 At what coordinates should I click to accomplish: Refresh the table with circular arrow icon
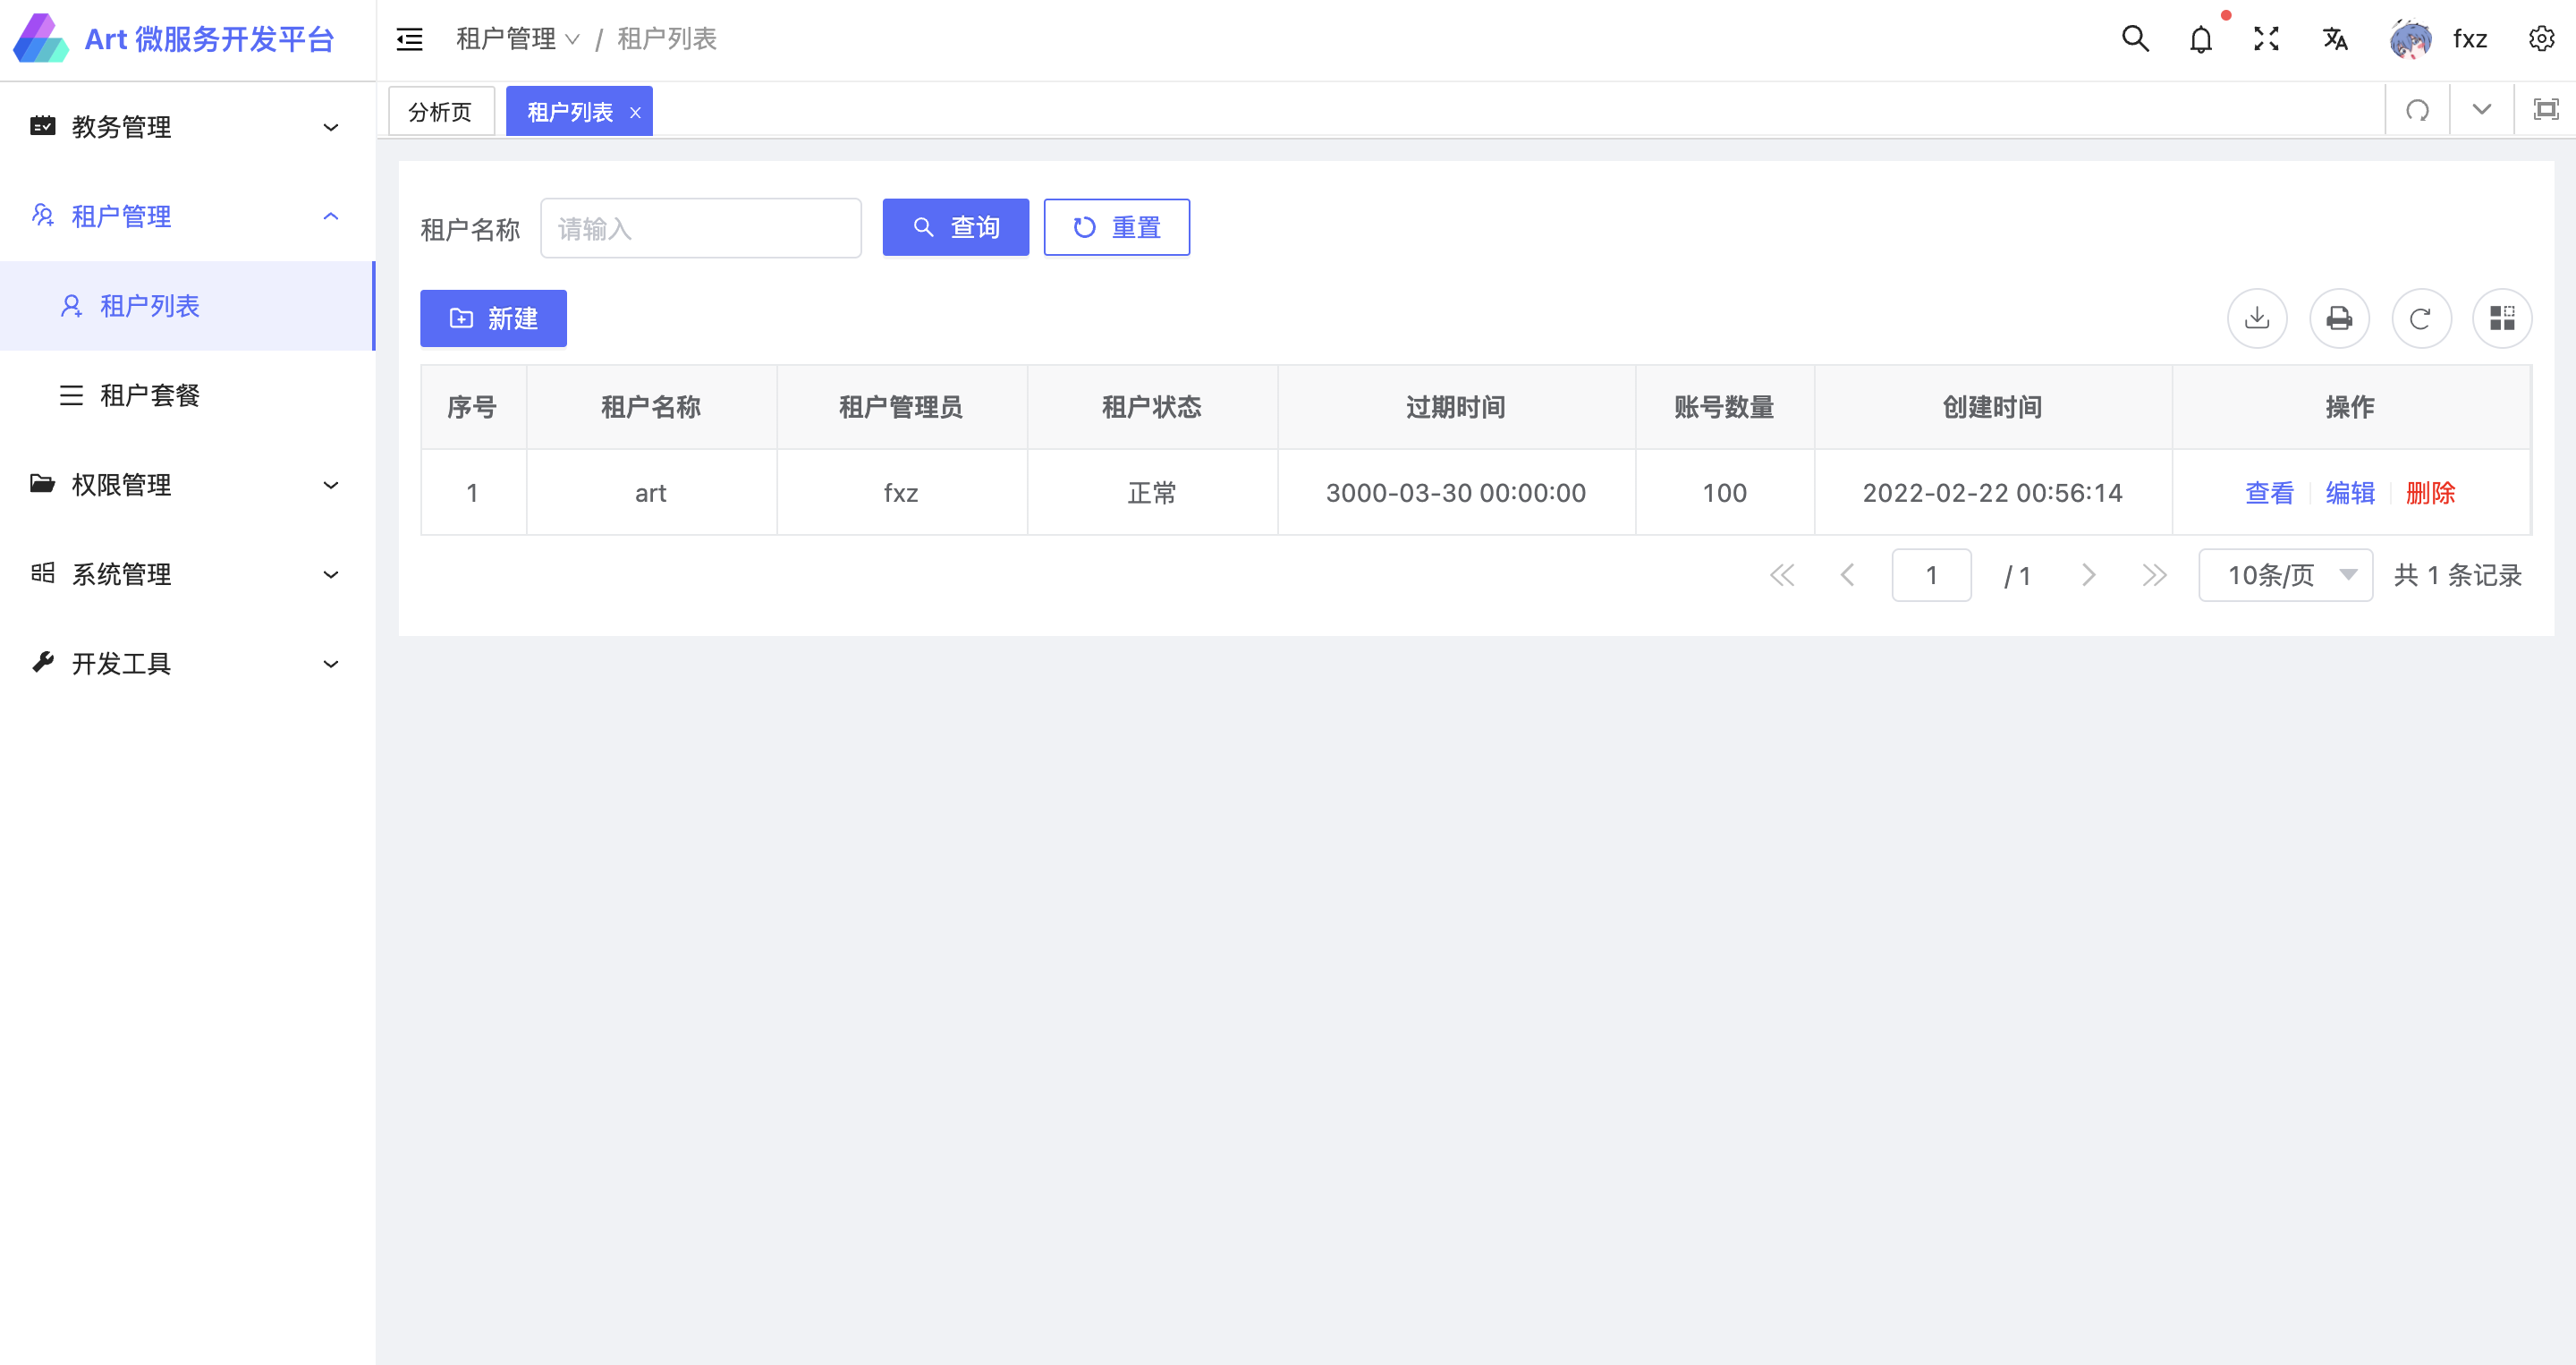(2421, 318)
